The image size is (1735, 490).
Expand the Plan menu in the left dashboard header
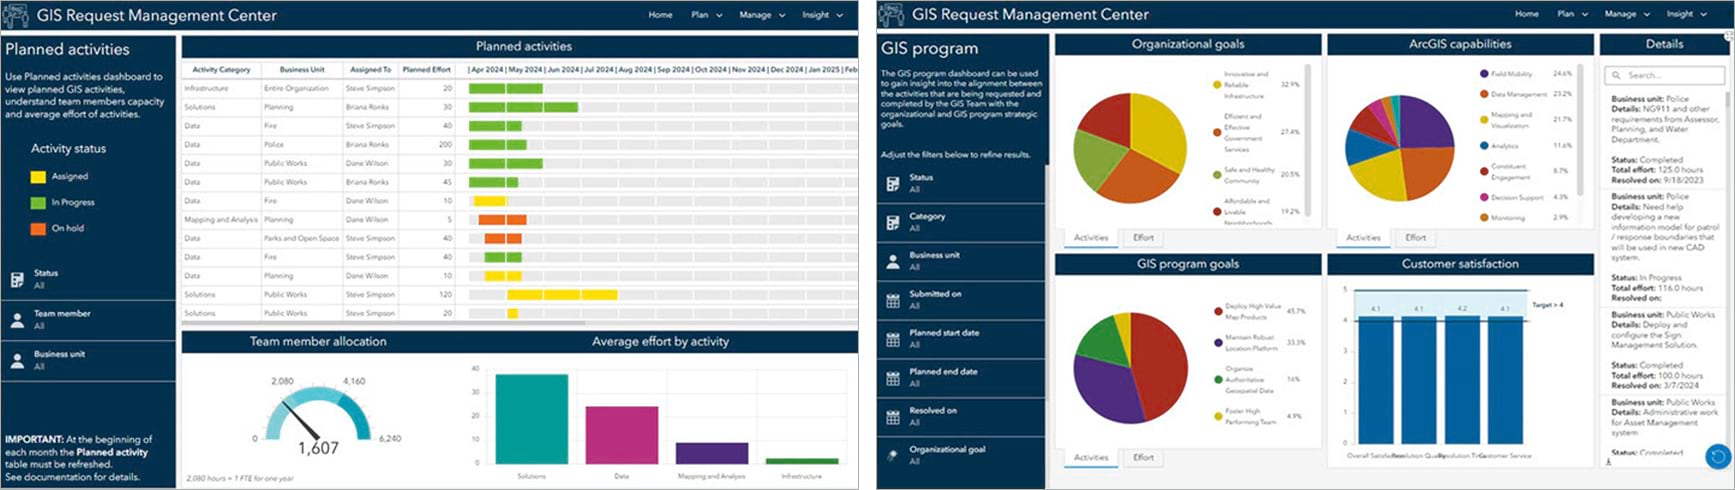(x=706, y=15)
